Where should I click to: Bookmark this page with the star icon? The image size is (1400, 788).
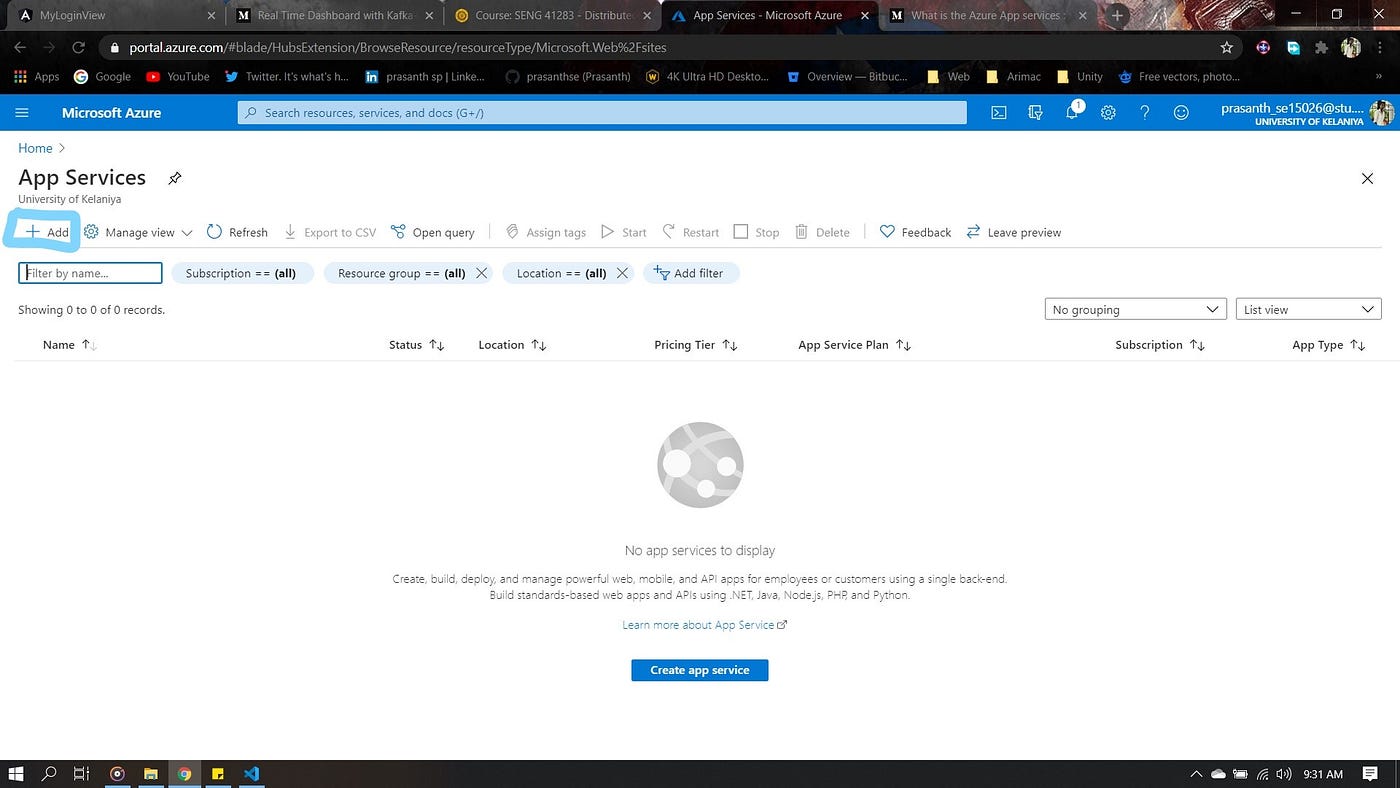pyautogui.click(x=1227, y=47)
